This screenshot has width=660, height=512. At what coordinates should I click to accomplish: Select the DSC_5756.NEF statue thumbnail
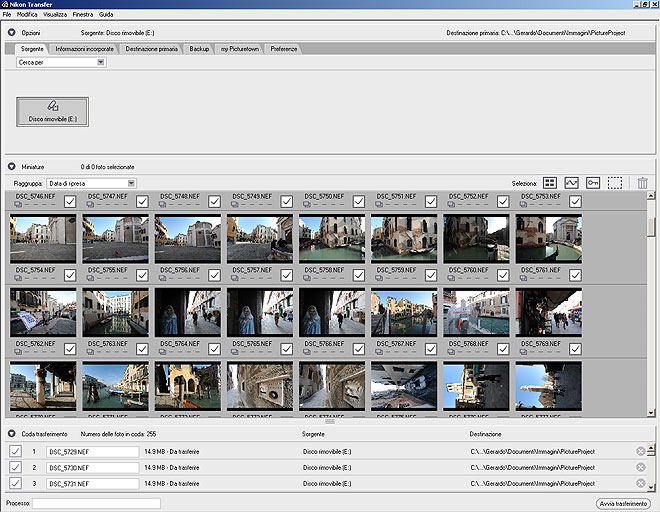point(188,312)
